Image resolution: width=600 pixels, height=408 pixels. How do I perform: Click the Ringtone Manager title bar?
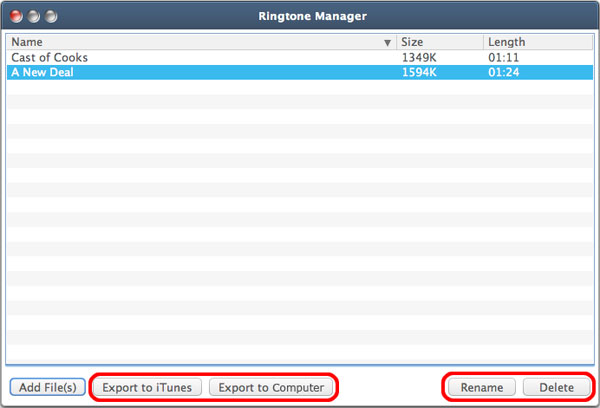click(300, 17)
